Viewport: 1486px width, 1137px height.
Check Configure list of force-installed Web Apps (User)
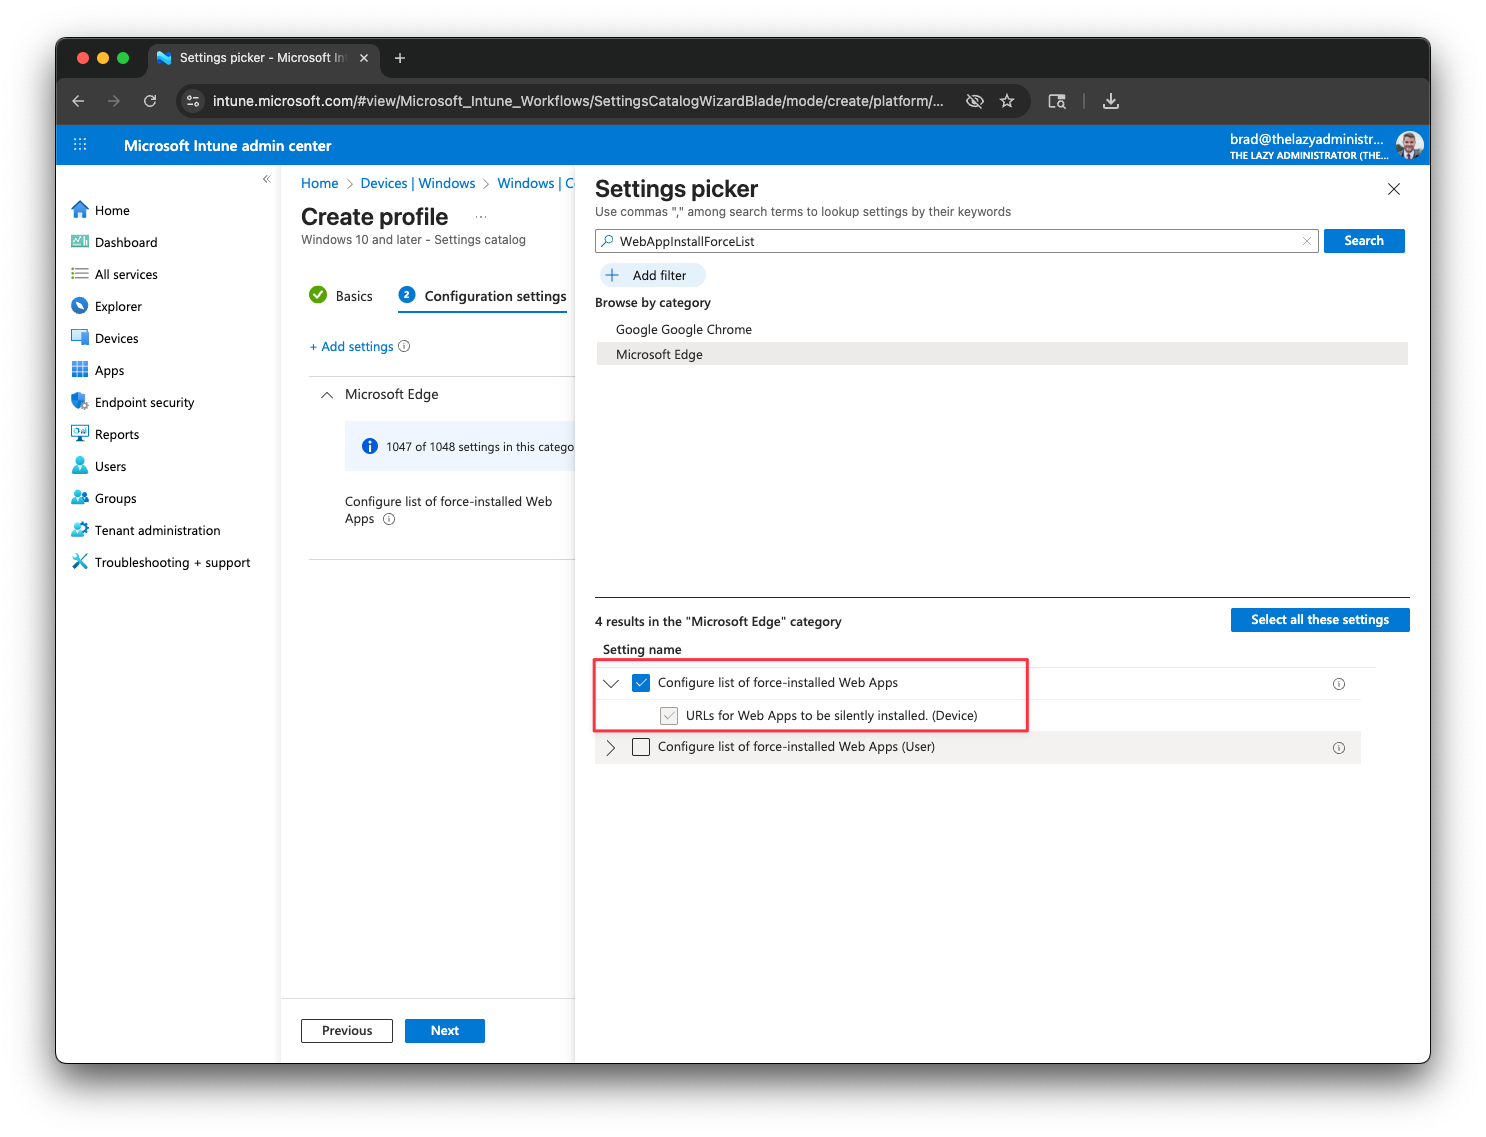click(x=641, y=747)
